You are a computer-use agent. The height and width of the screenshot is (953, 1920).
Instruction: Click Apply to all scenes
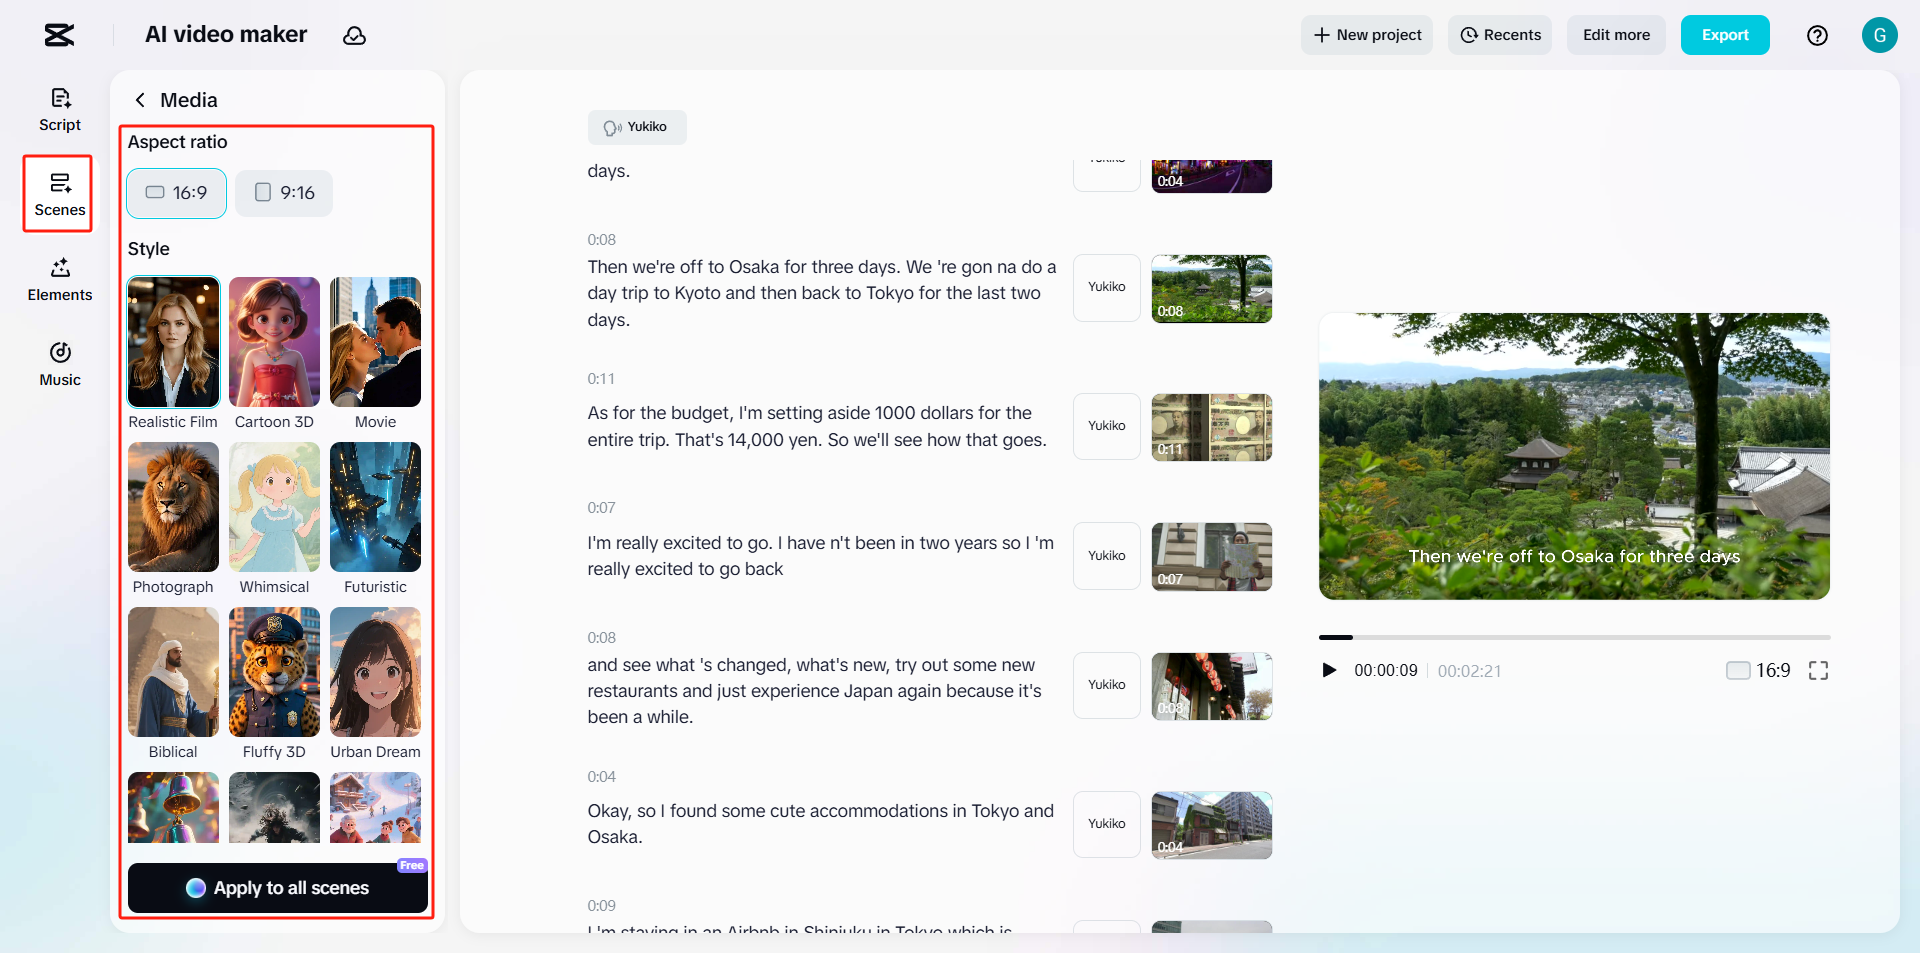[x=277, y=888]
